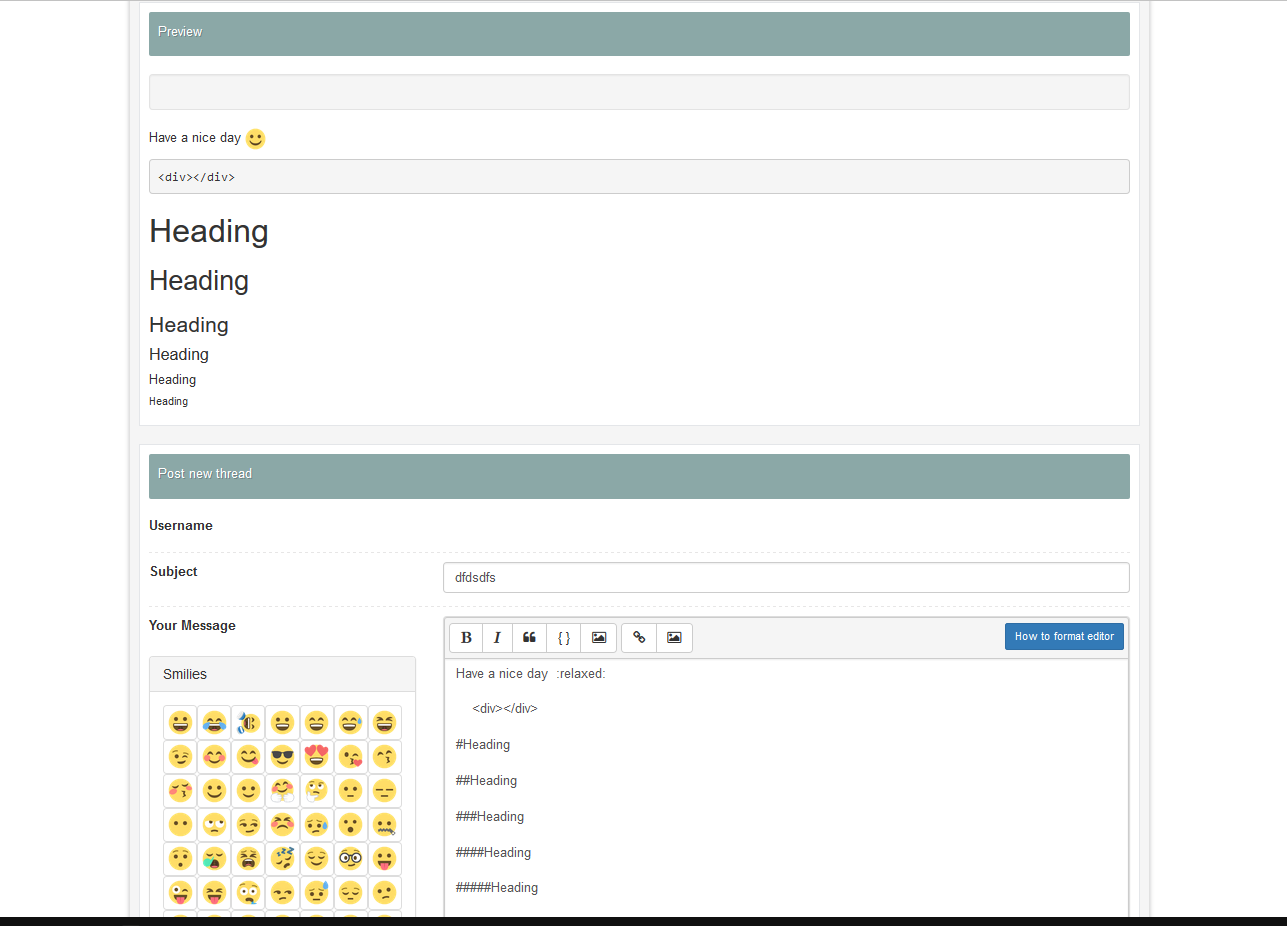Pick the tears-of-joy laughing smiley
The image size is (1287, 926).
[x=214, y=723]
